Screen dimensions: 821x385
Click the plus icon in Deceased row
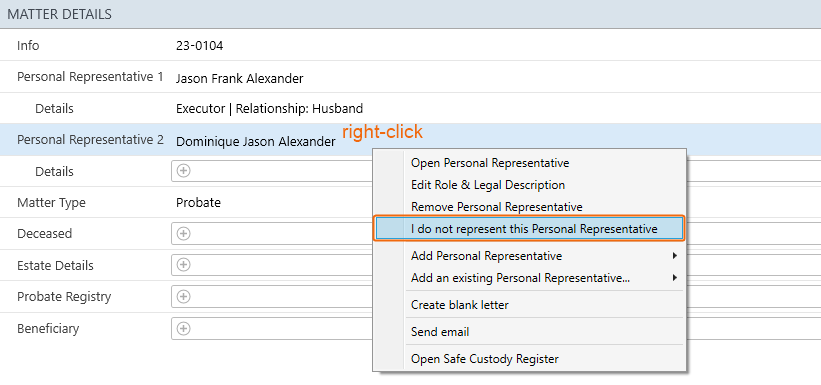(x=183, y=234)
